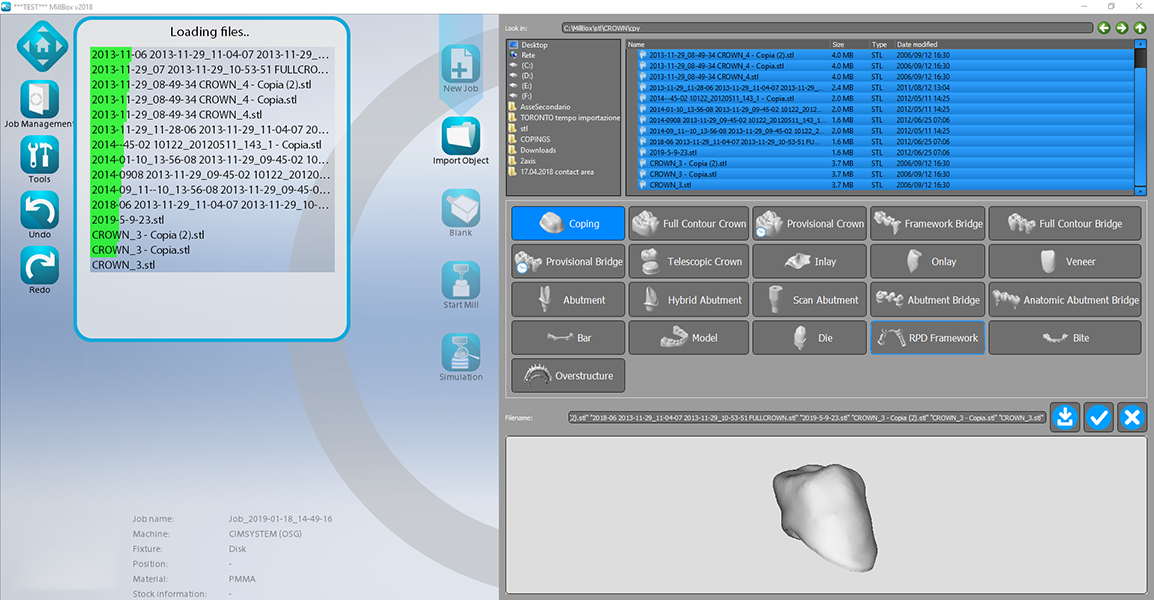This screenshot has height=600, width=1154.
Task: Click the Import Object icon
Action: [461, 136]
